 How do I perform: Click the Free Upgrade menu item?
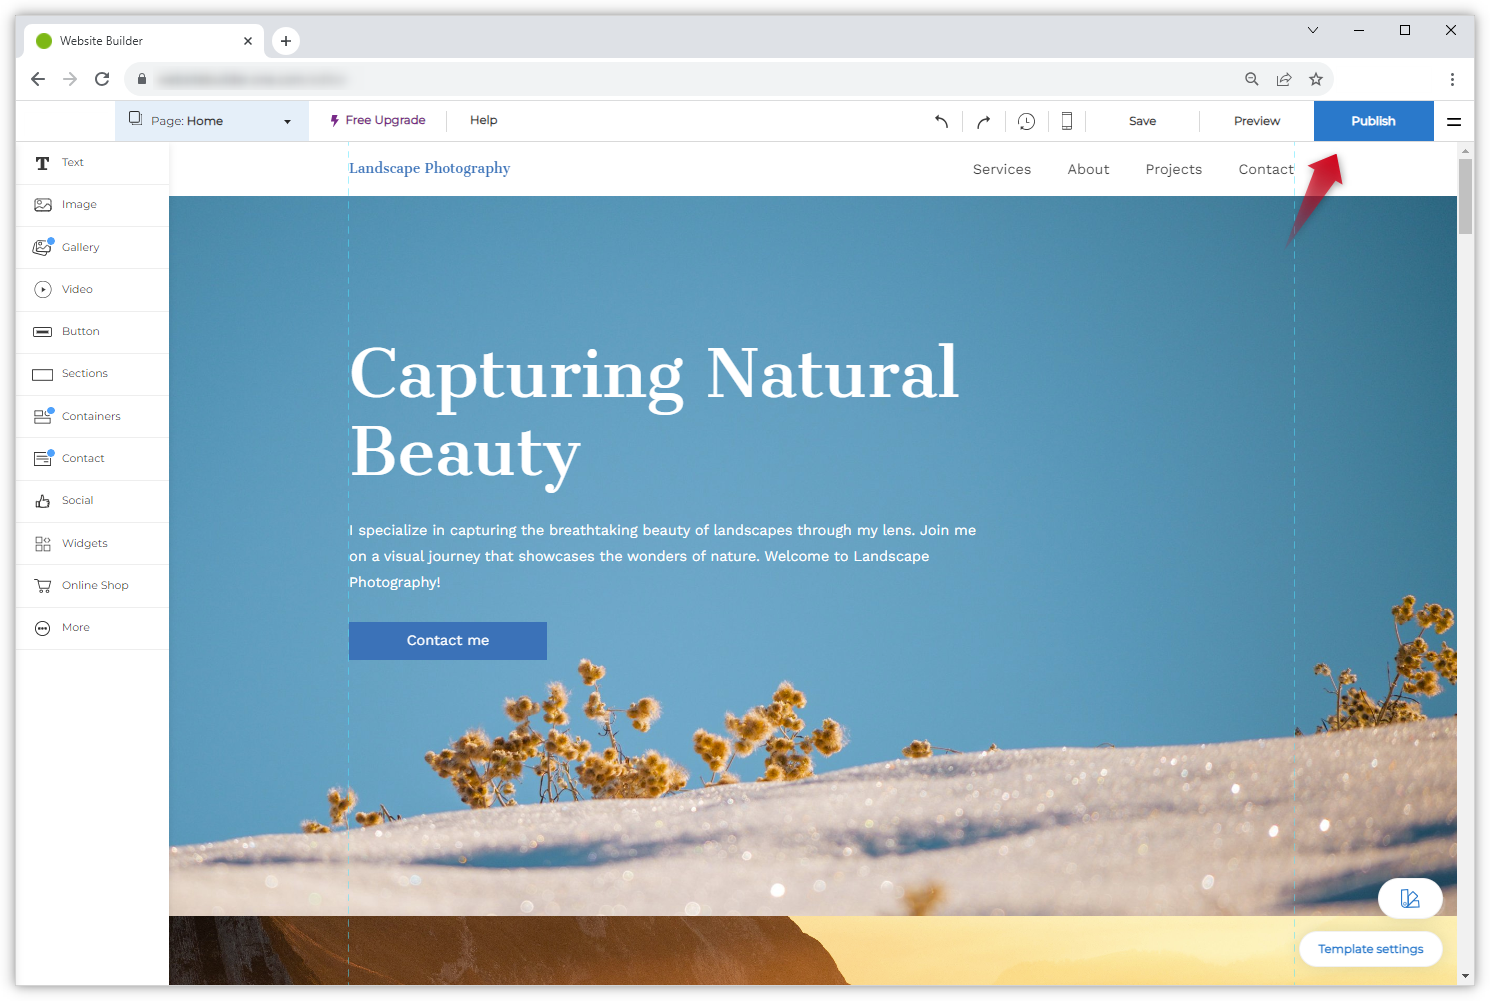tap(378, 120)
